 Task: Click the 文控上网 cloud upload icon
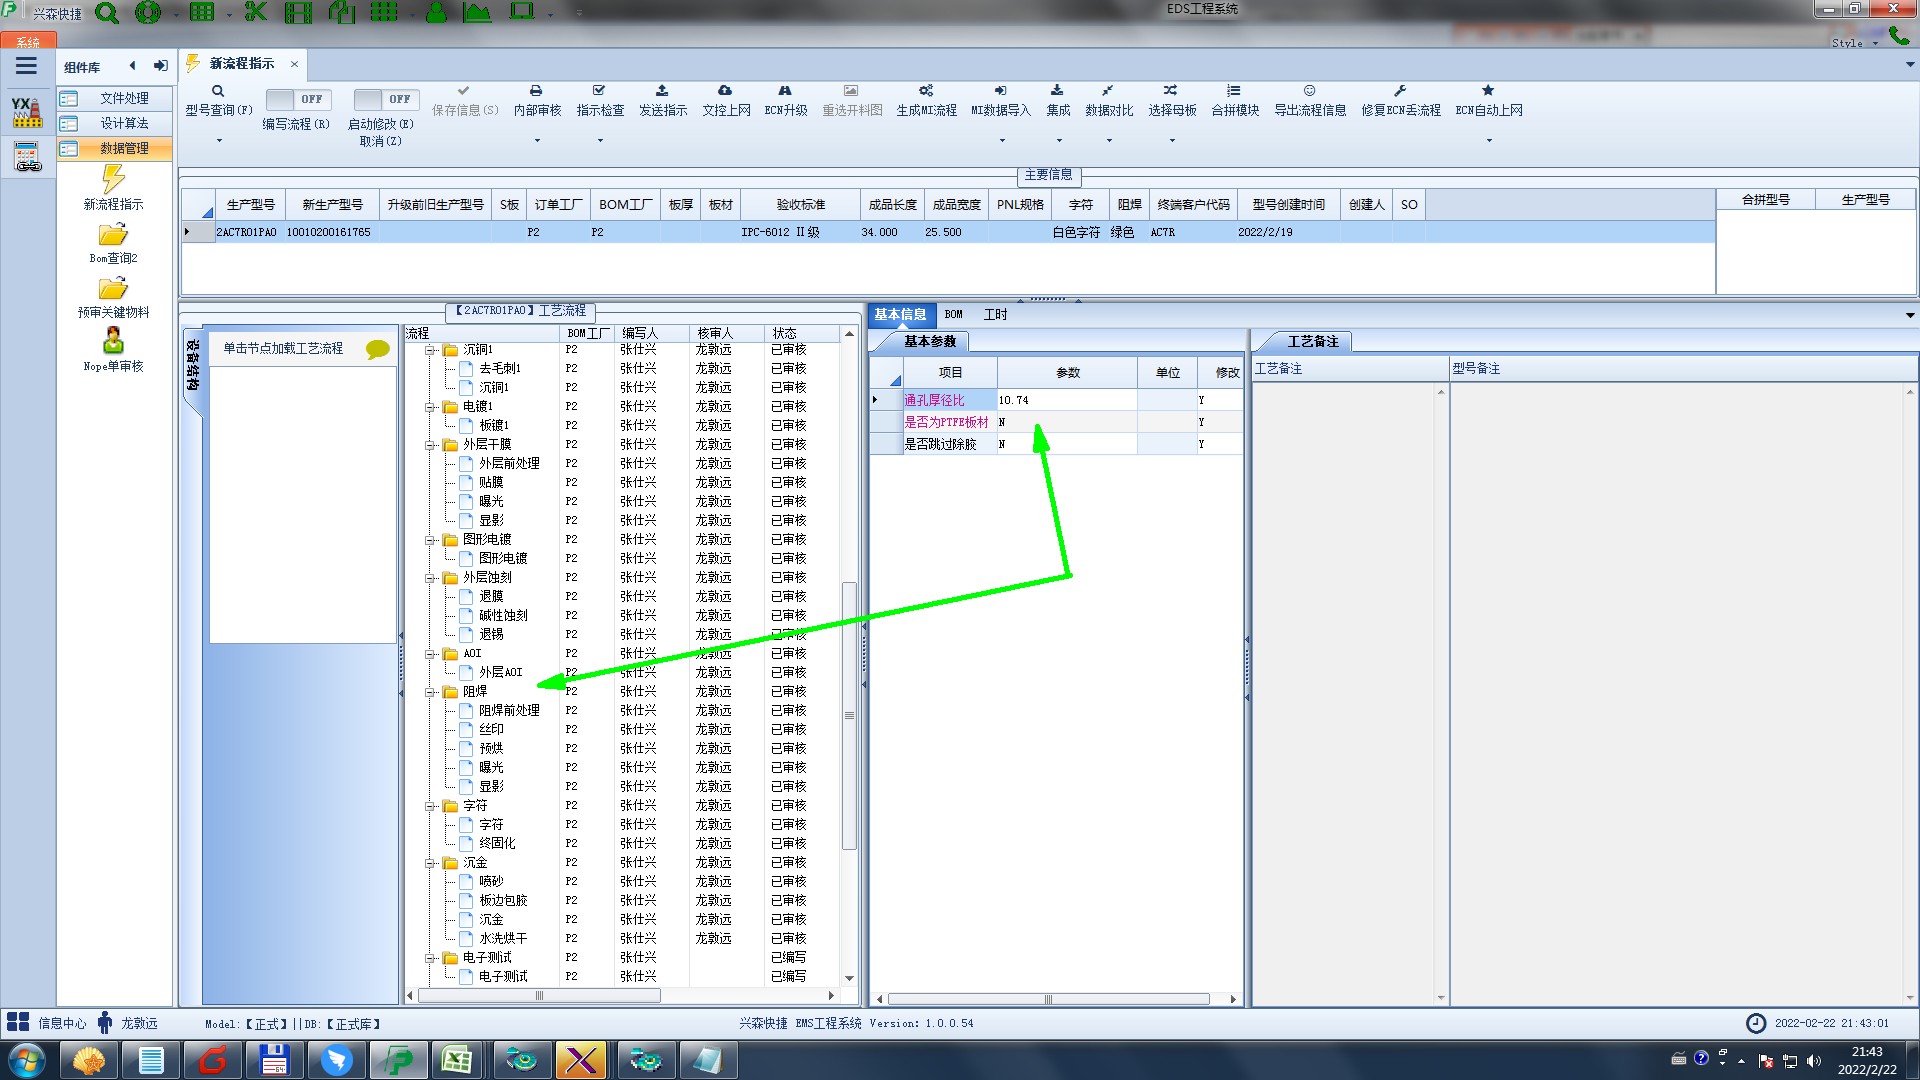(725, 91)
